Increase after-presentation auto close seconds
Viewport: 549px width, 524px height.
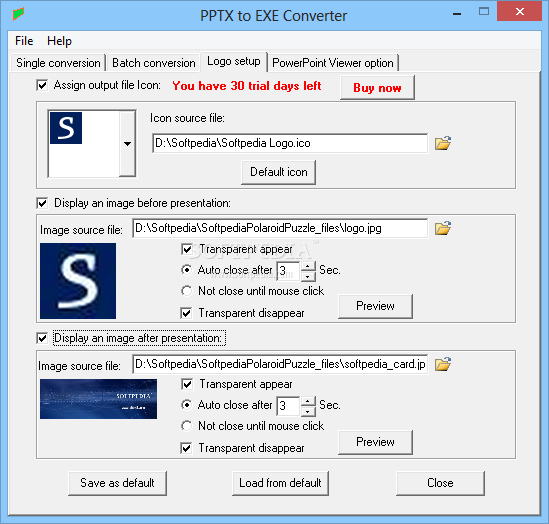[308, 401]
